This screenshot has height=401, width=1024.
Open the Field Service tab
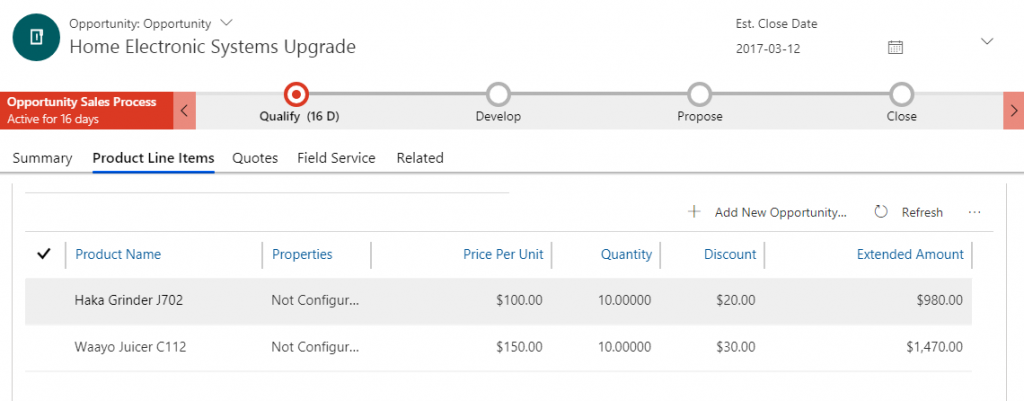pyautogui.click(x=336, y=158)
